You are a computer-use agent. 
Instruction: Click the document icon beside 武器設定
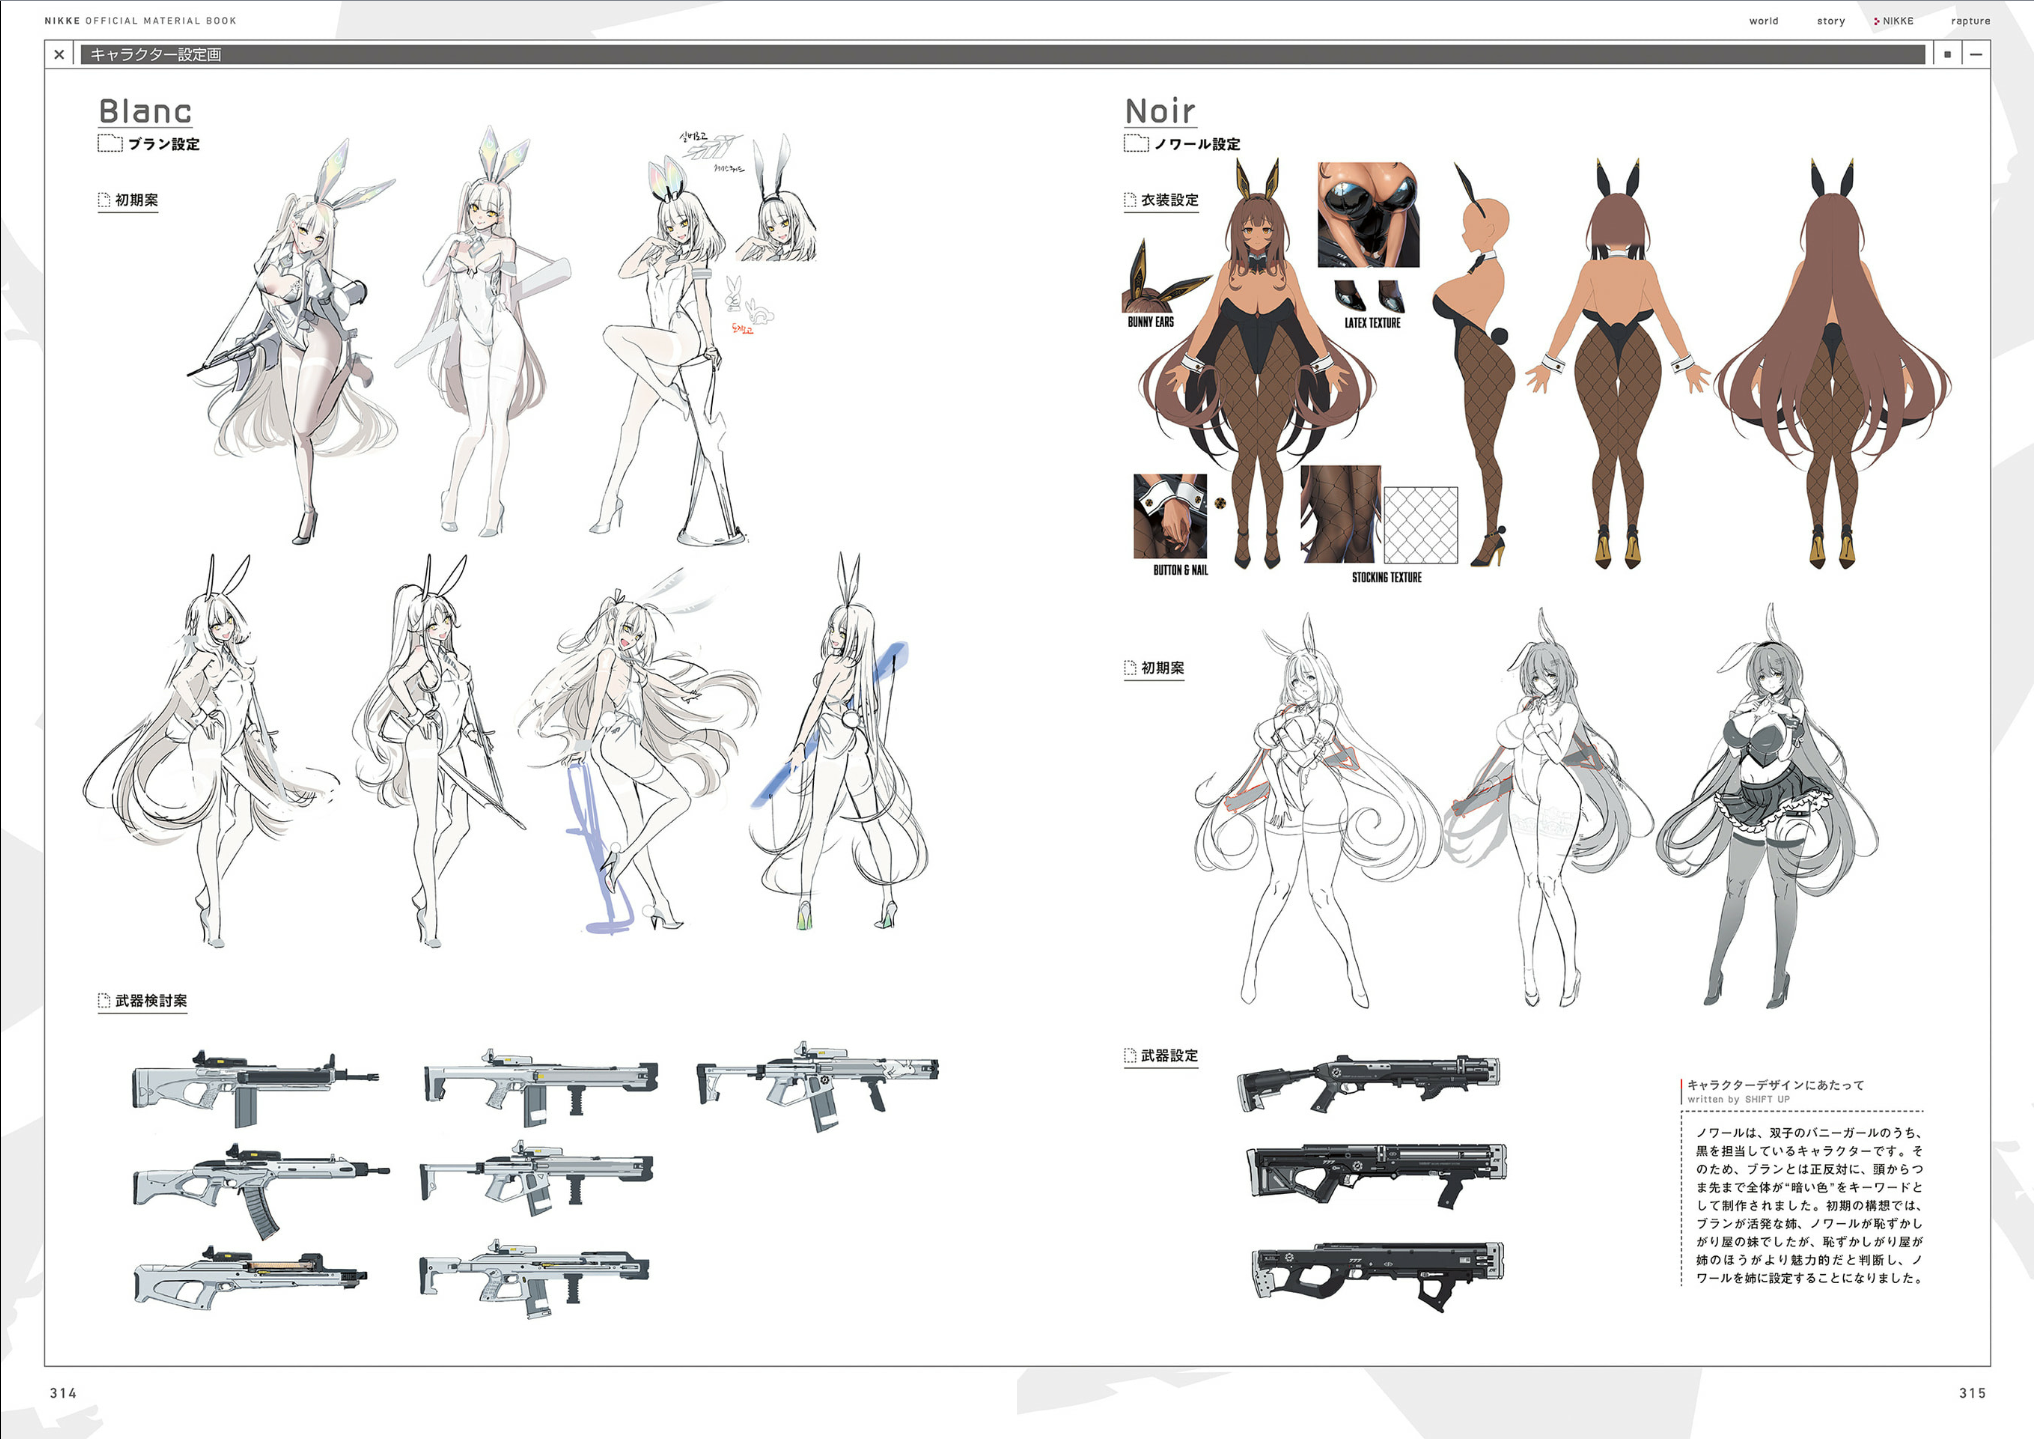pyautogui.click(x=1130, y=1055)
